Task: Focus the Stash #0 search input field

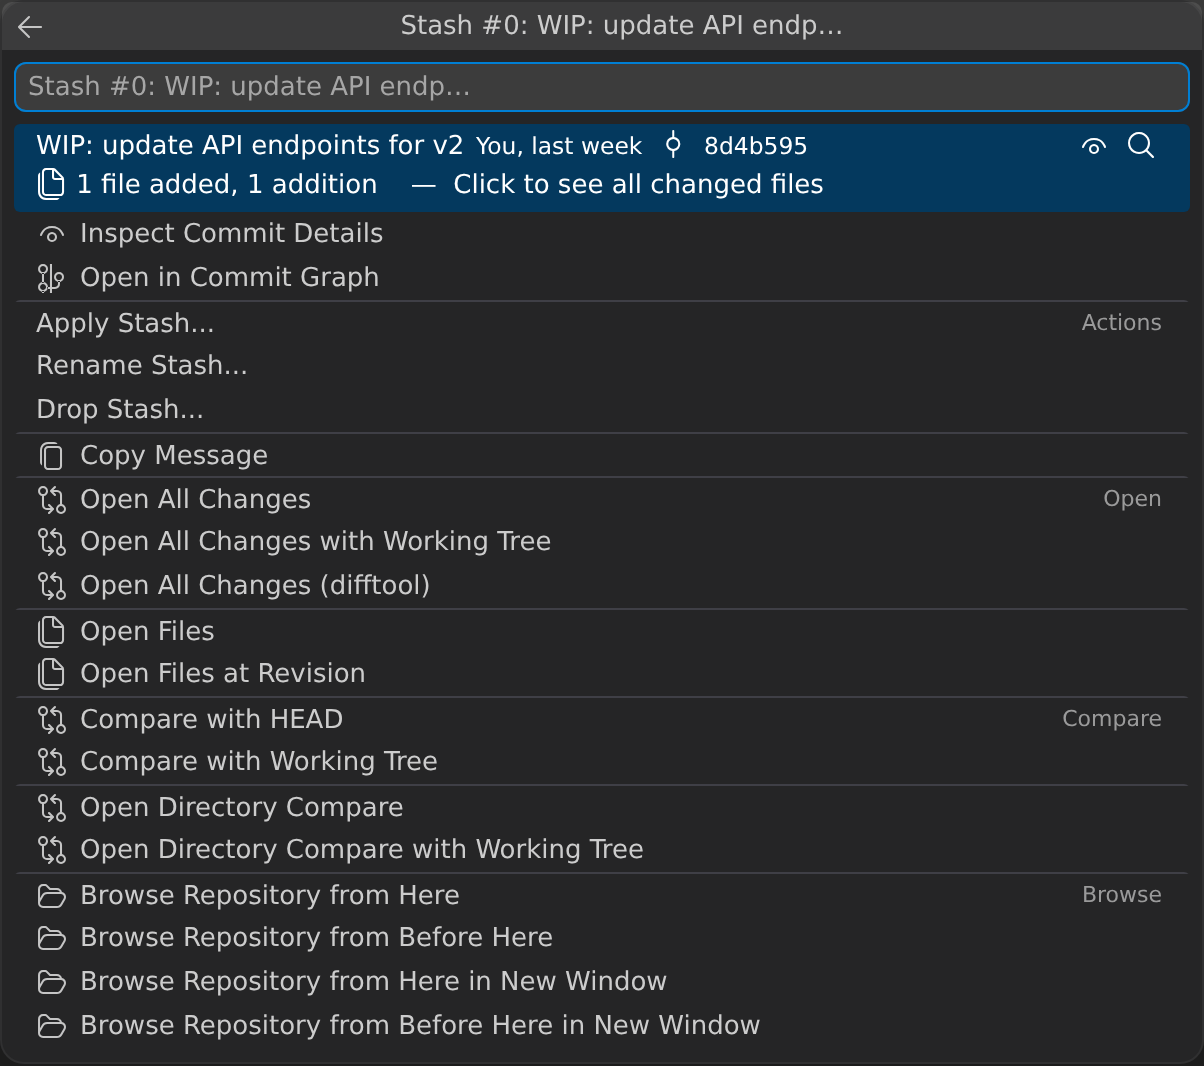Action: 602,87
